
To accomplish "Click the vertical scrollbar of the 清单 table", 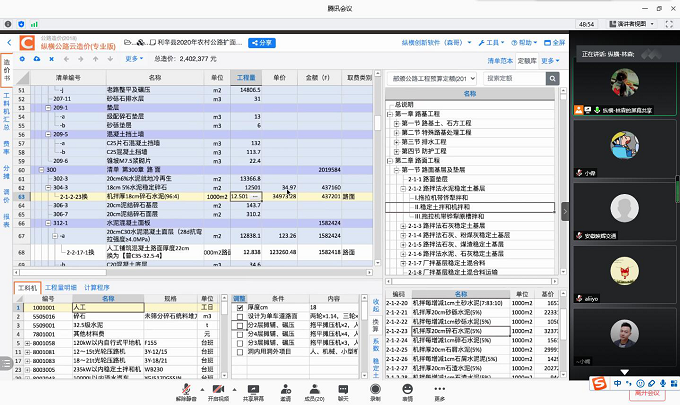I will 377,167.
